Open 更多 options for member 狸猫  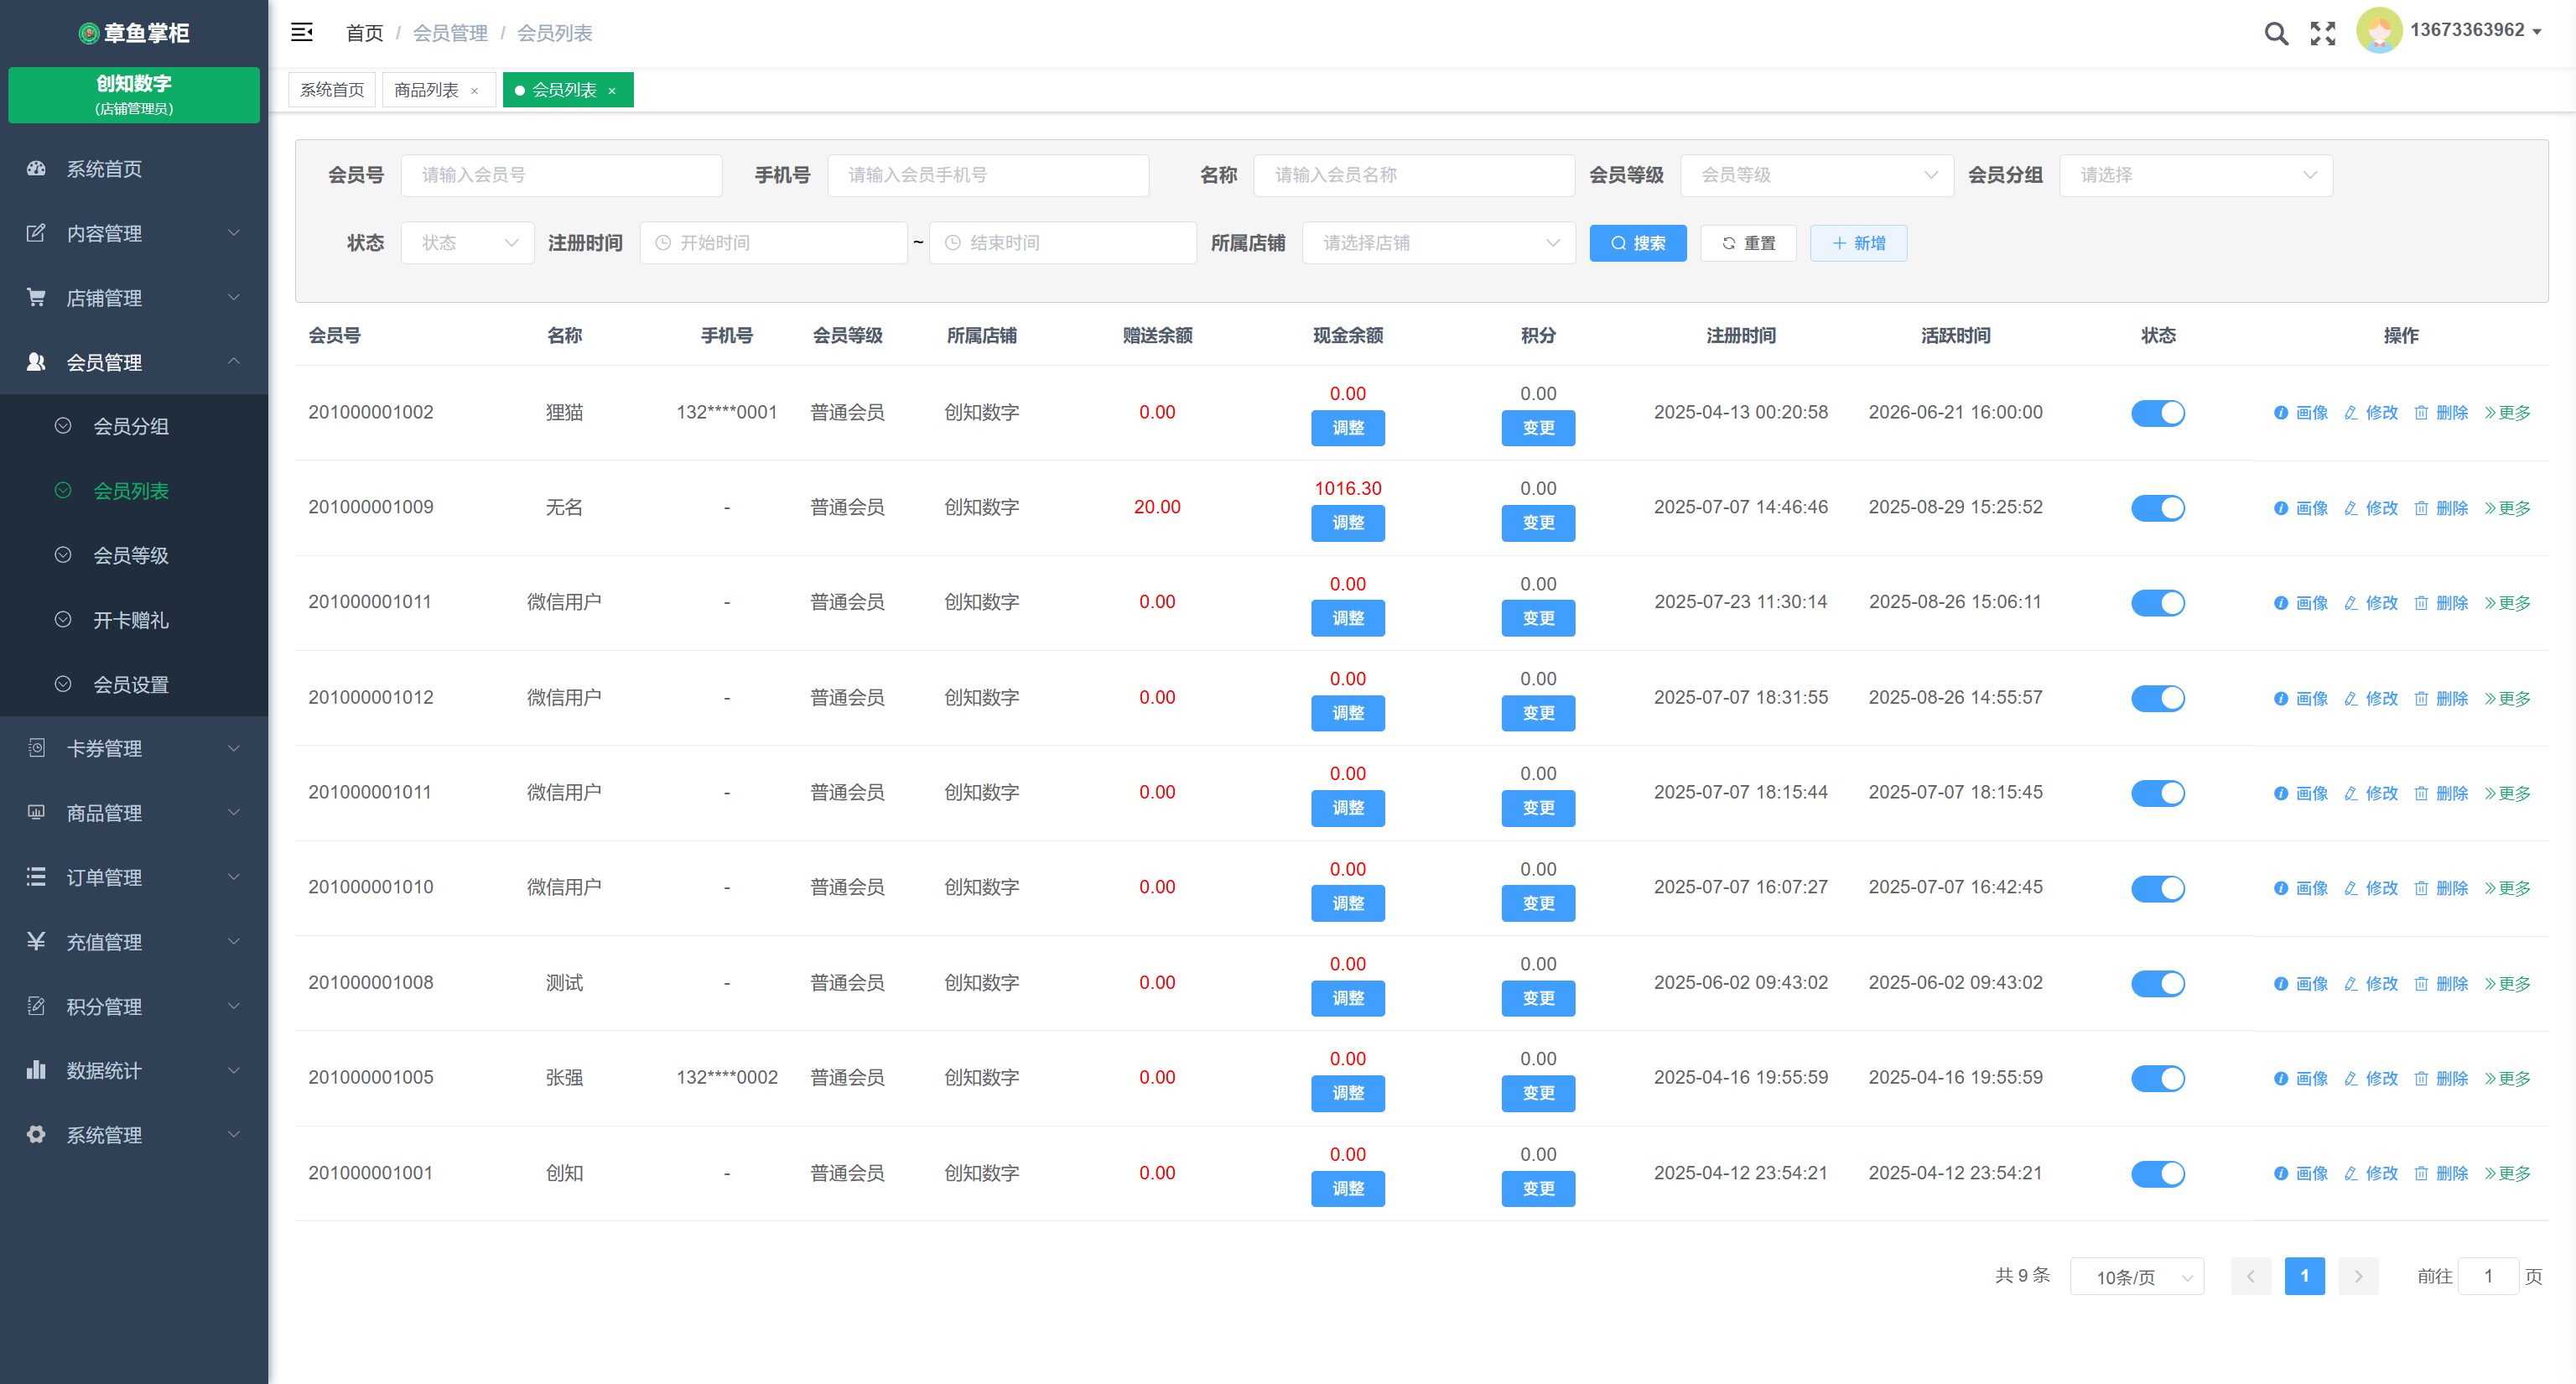pyautogui.click(x=2508, y=413)
